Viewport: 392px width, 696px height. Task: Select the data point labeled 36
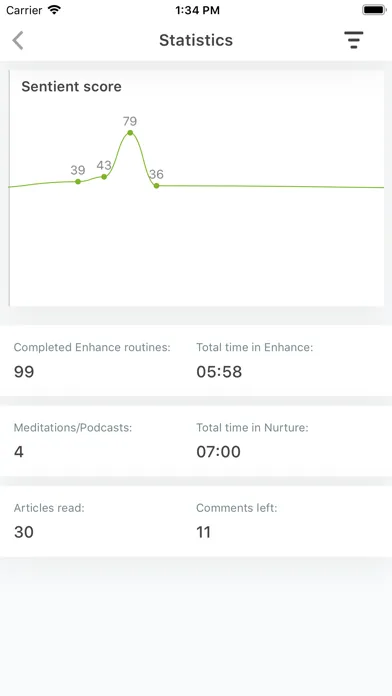156,186
